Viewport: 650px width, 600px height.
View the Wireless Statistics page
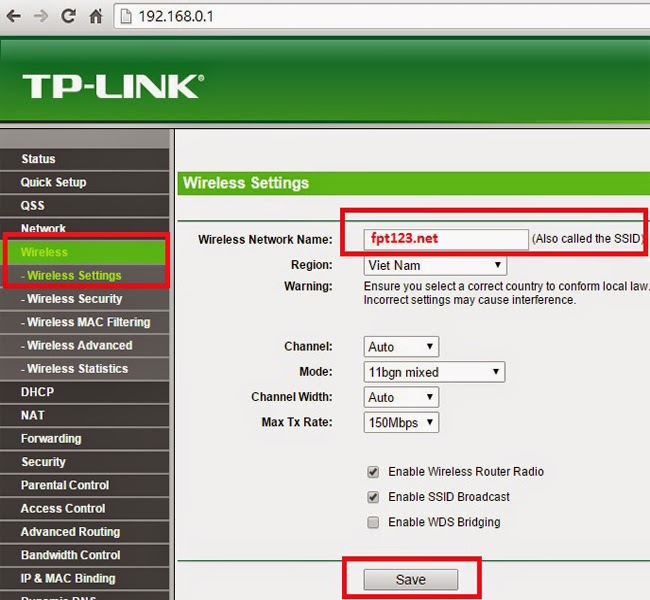click(85, 368)
